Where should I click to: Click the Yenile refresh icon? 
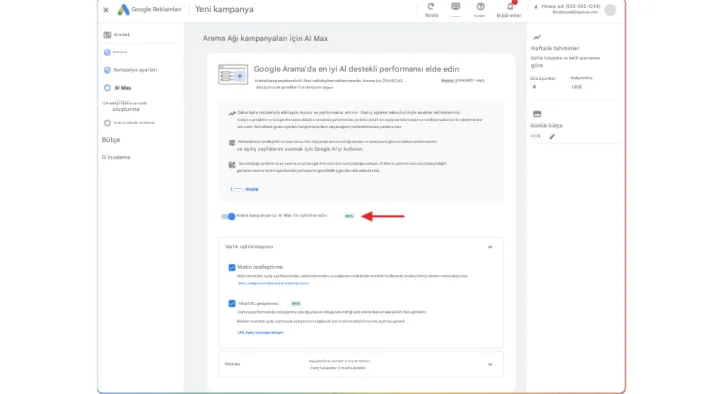point(431,6)
